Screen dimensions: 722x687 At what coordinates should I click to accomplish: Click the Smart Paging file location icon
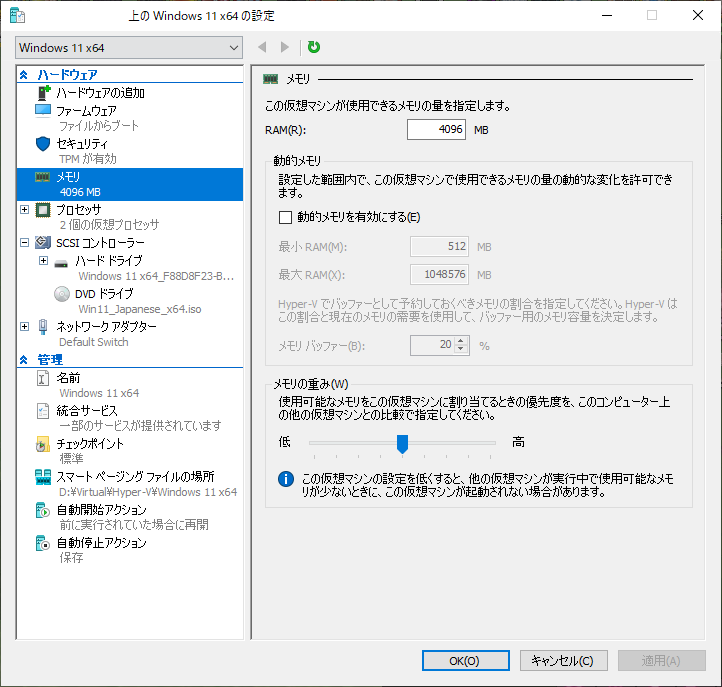pos(43,477)
